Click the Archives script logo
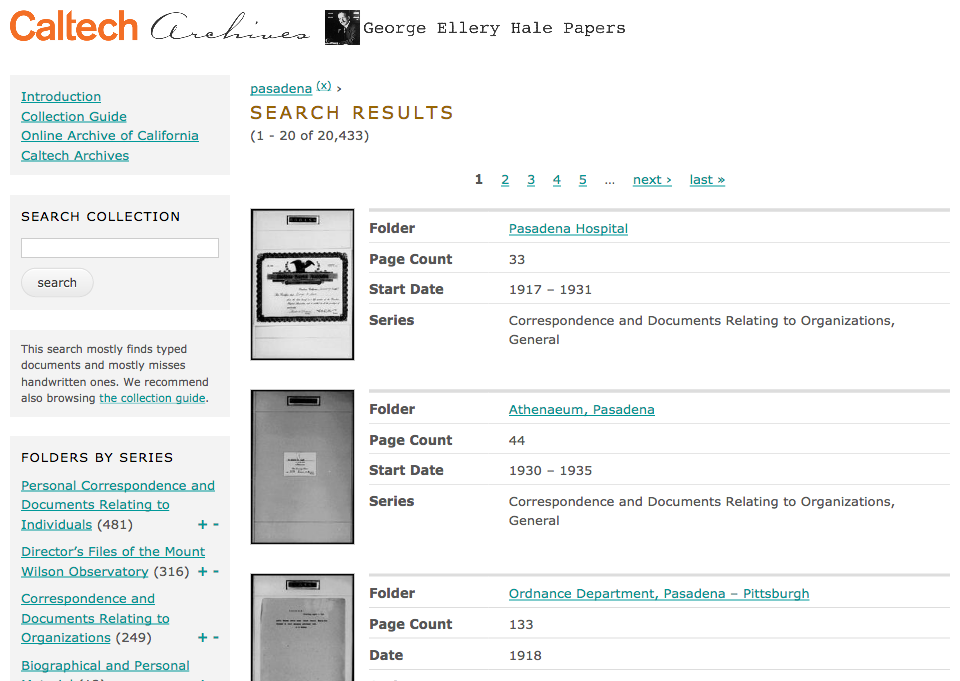The width and height of the screenshot is (960, 681). pos(230,27)
